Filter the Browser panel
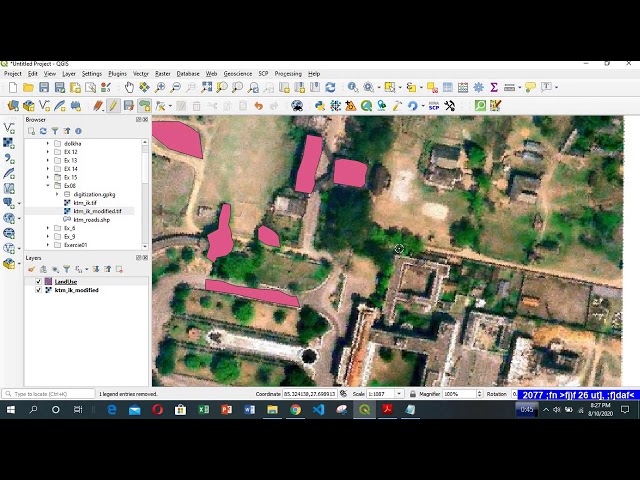The height and width of the screenshot is (480, 640). pos(55,131)
